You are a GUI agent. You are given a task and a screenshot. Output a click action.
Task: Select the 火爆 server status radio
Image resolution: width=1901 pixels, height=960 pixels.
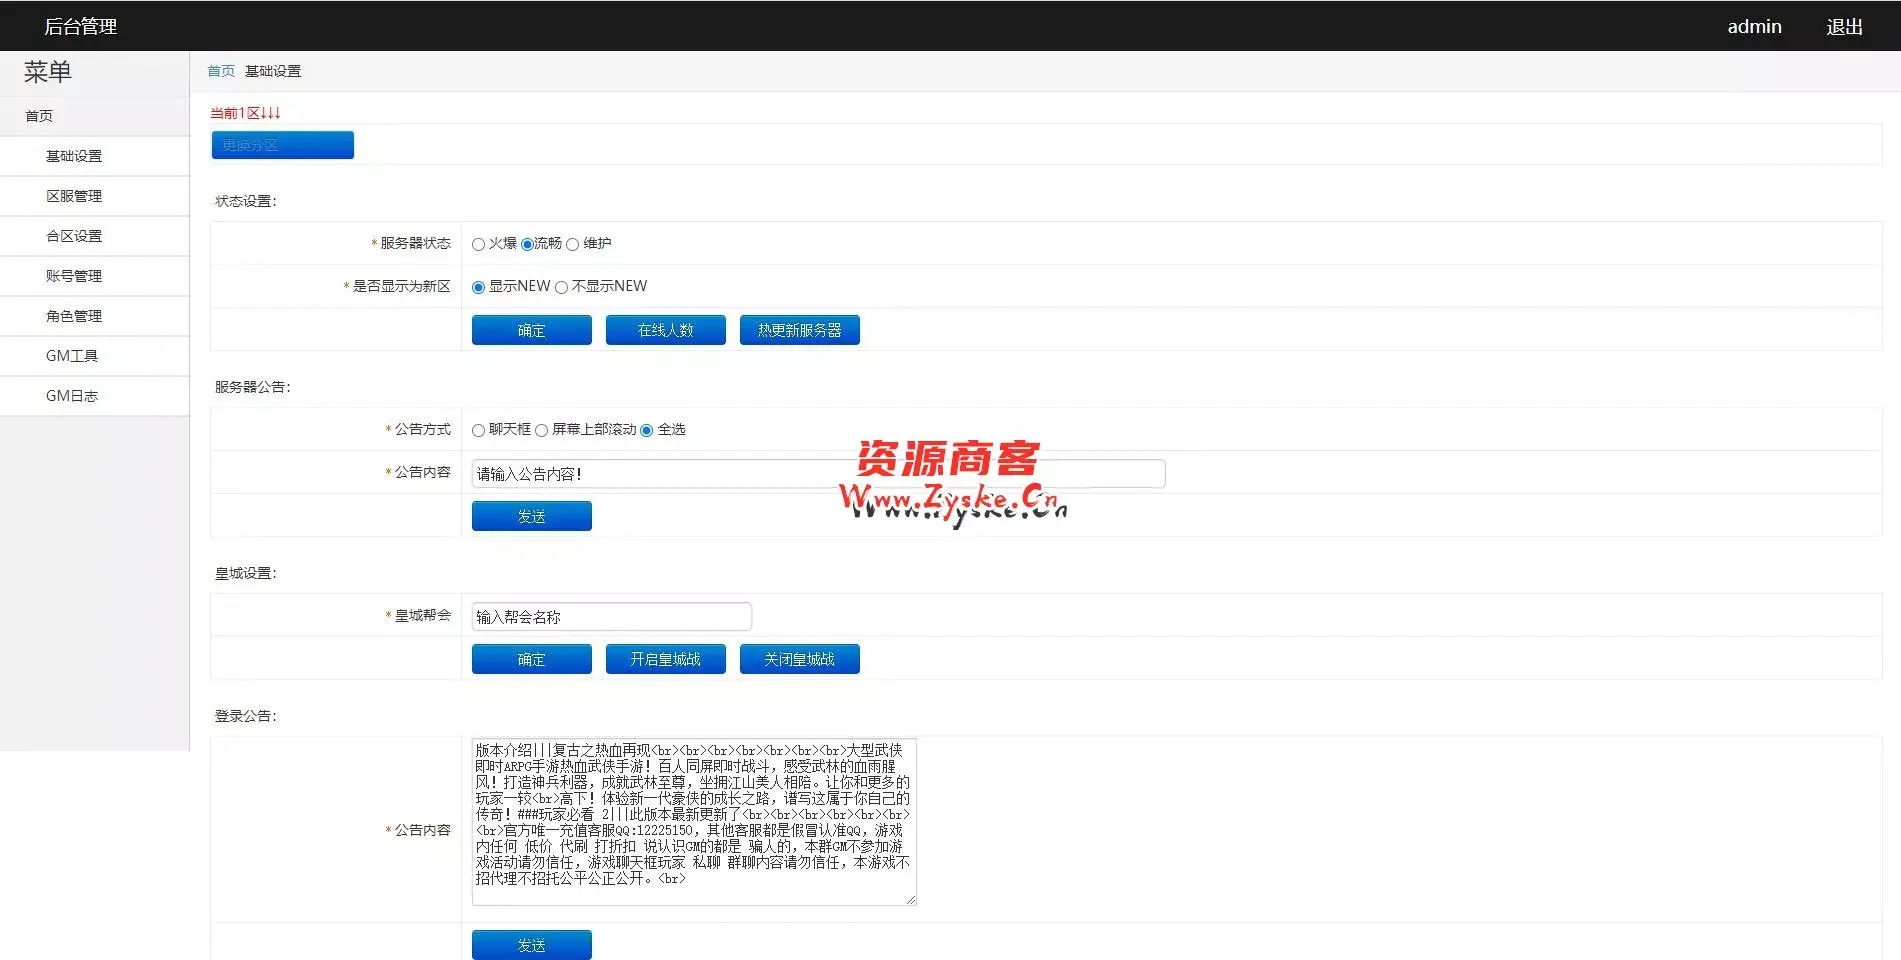(478, 244)
